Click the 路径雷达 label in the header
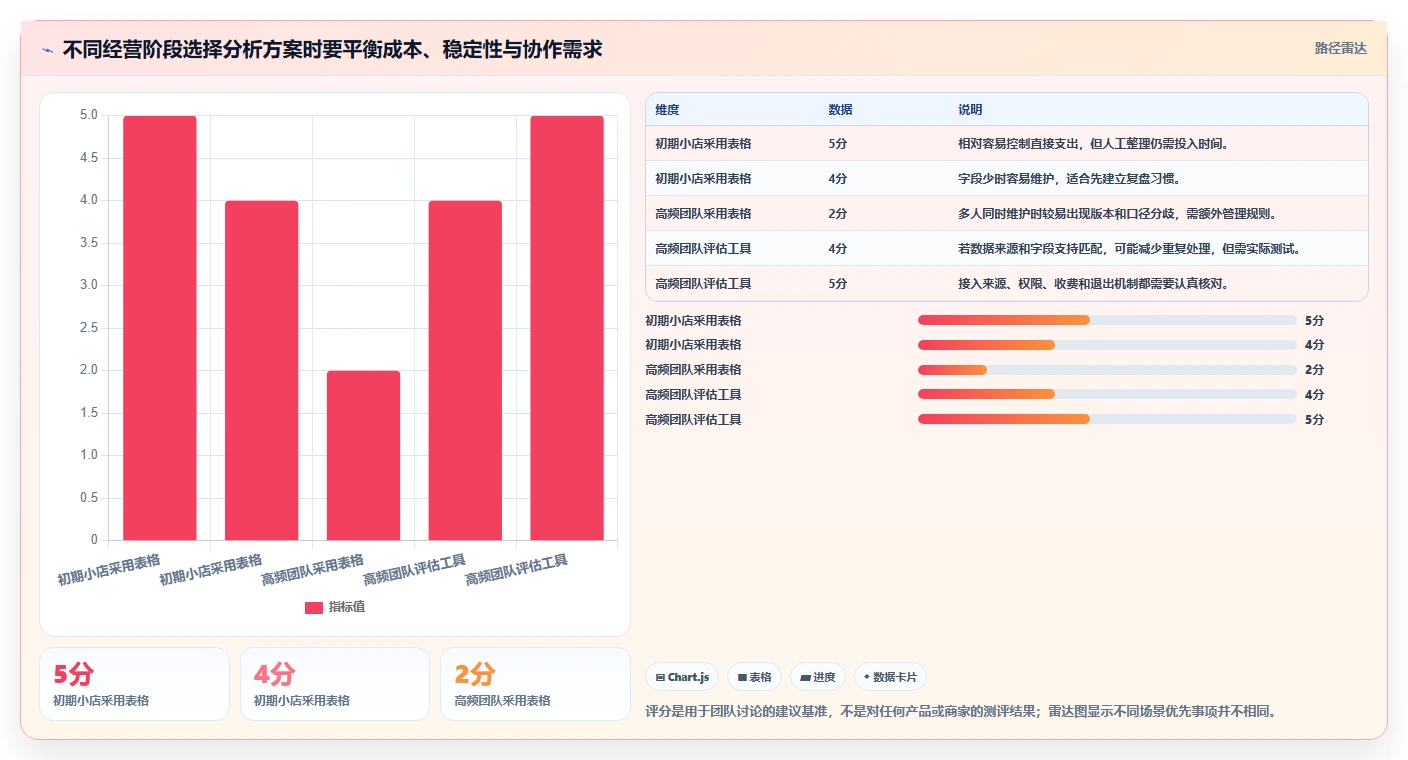 pos(1340,48)
